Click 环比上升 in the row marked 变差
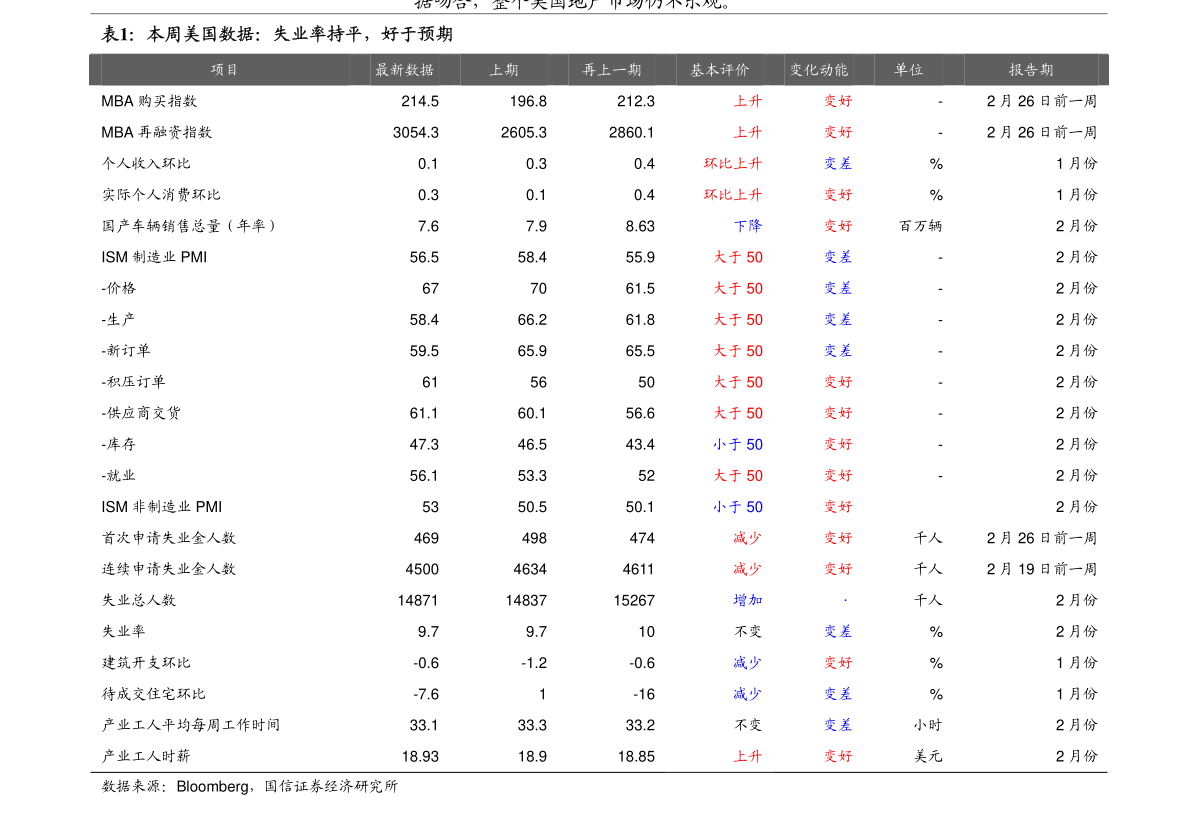This screenshot has width=1191, height=815. [732, 163]
